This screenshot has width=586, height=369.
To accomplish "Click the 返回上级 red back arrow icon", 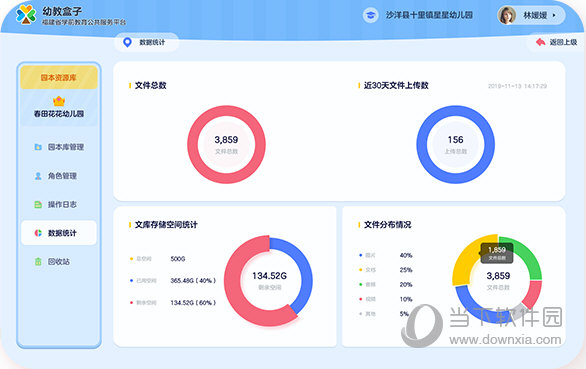I will [x=540, y=42].
